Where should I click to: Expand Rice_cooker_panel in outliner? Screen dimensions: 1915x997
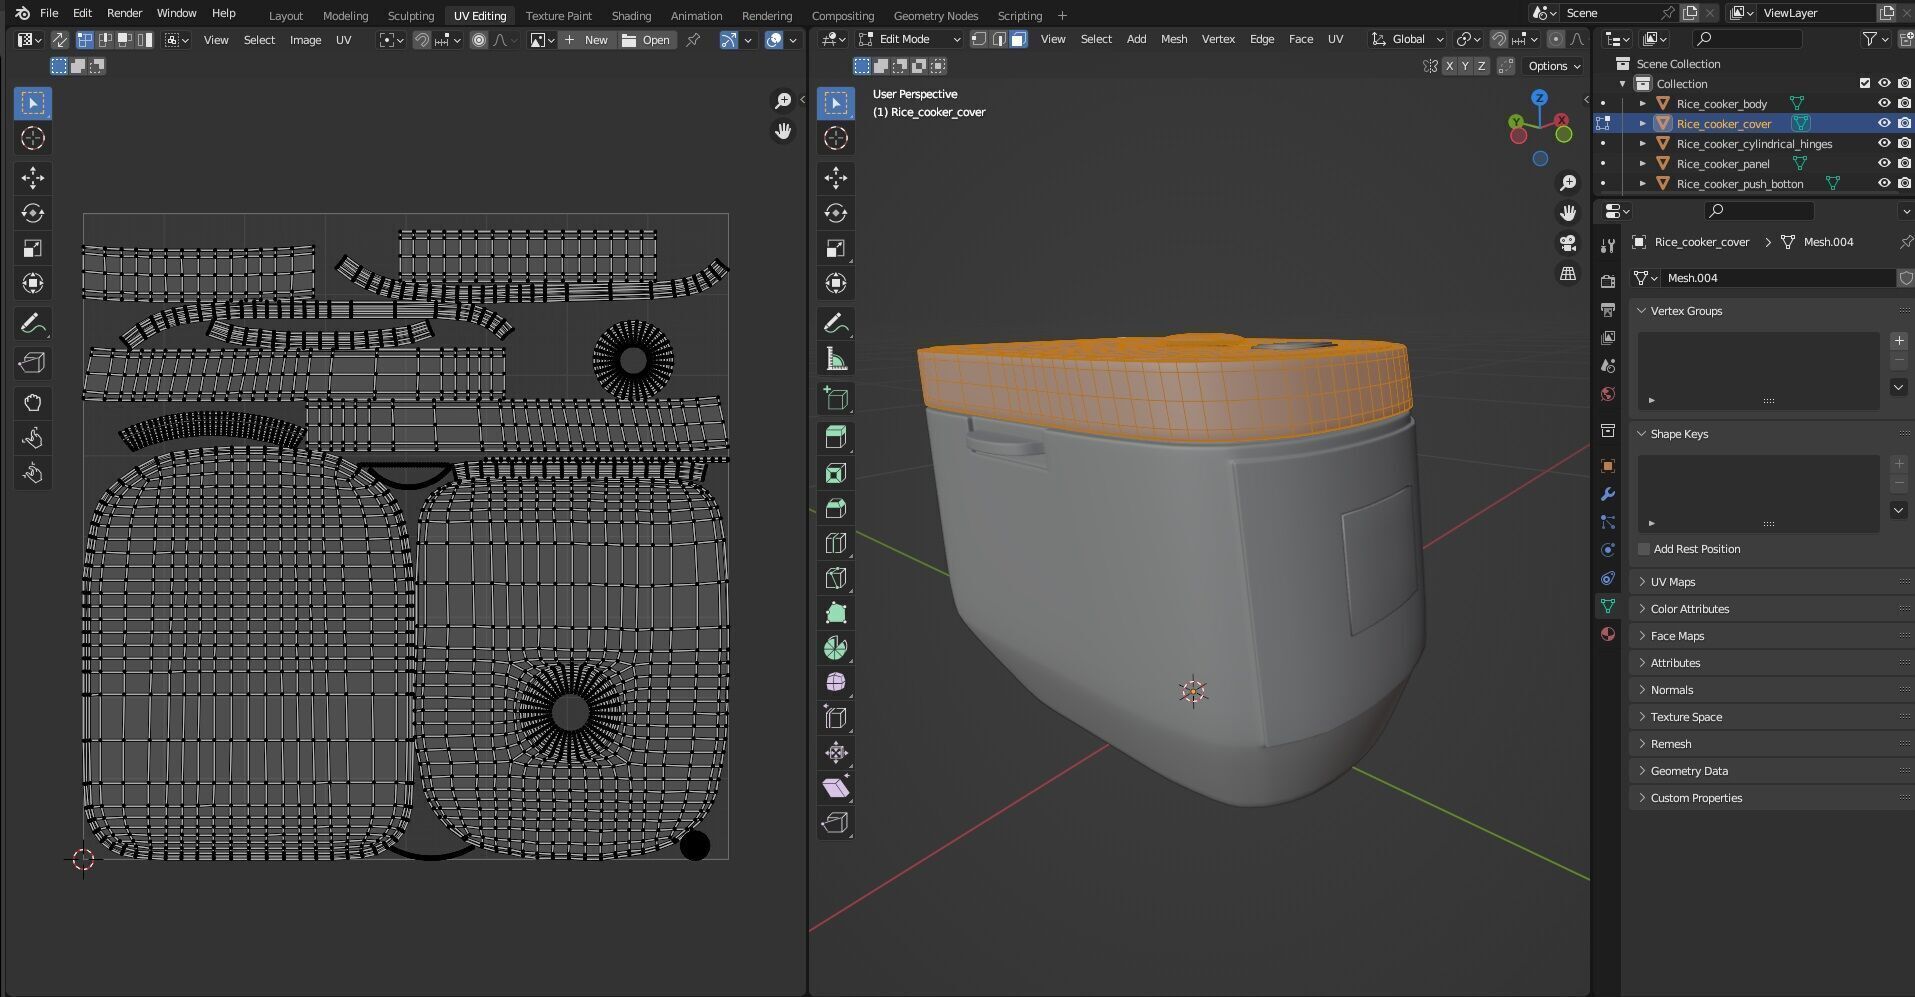click(1642, 163)
